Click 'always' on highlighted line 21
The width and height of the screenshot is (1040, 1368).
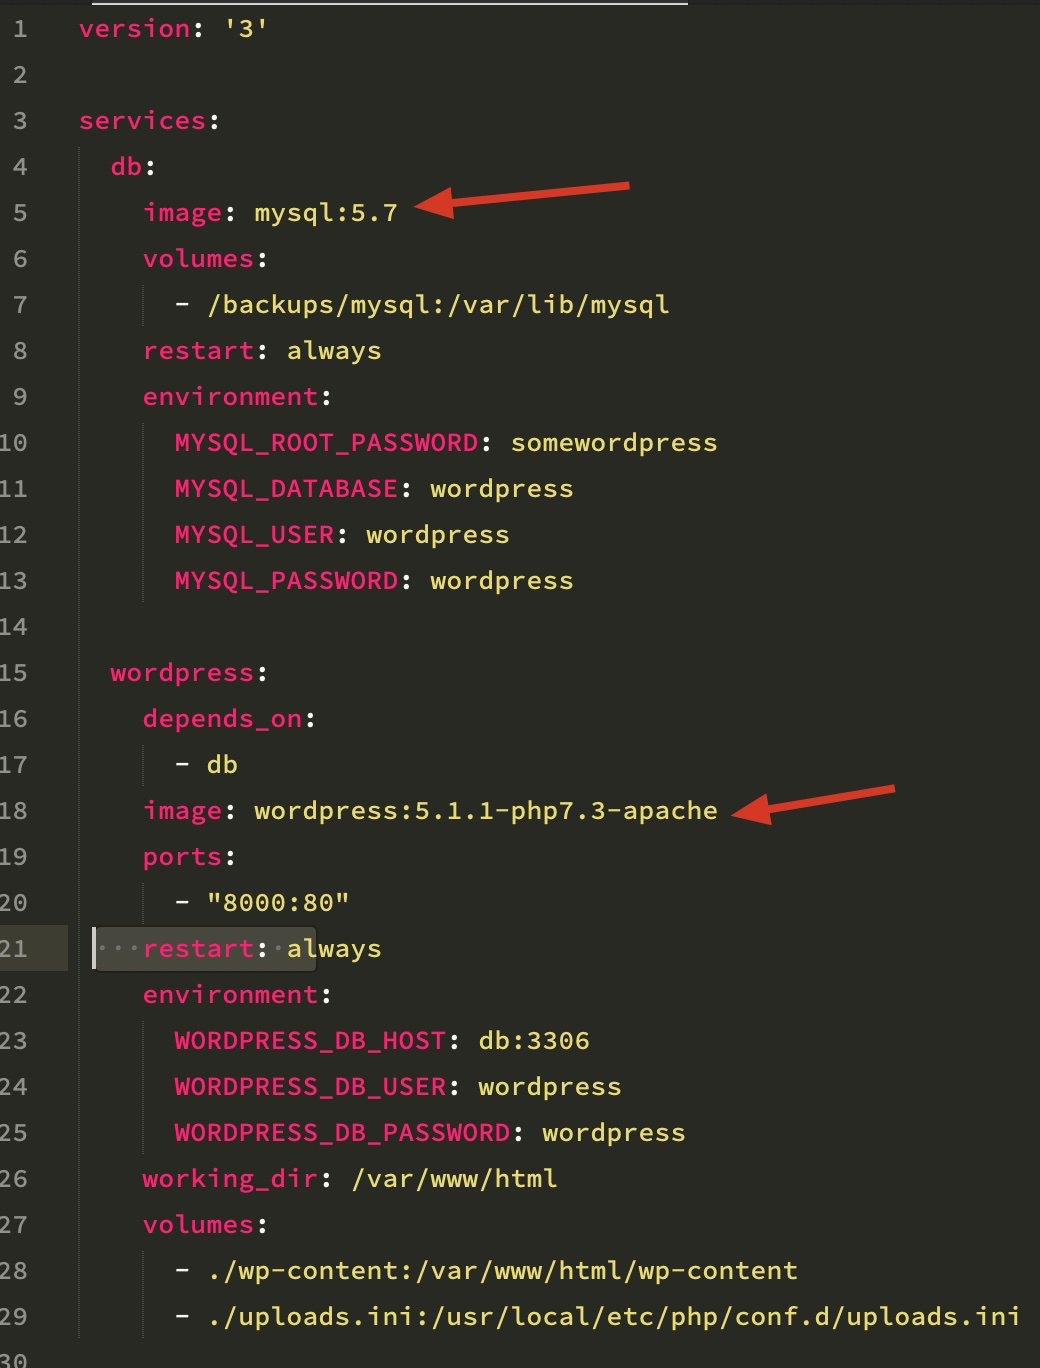tap(334, 949)
